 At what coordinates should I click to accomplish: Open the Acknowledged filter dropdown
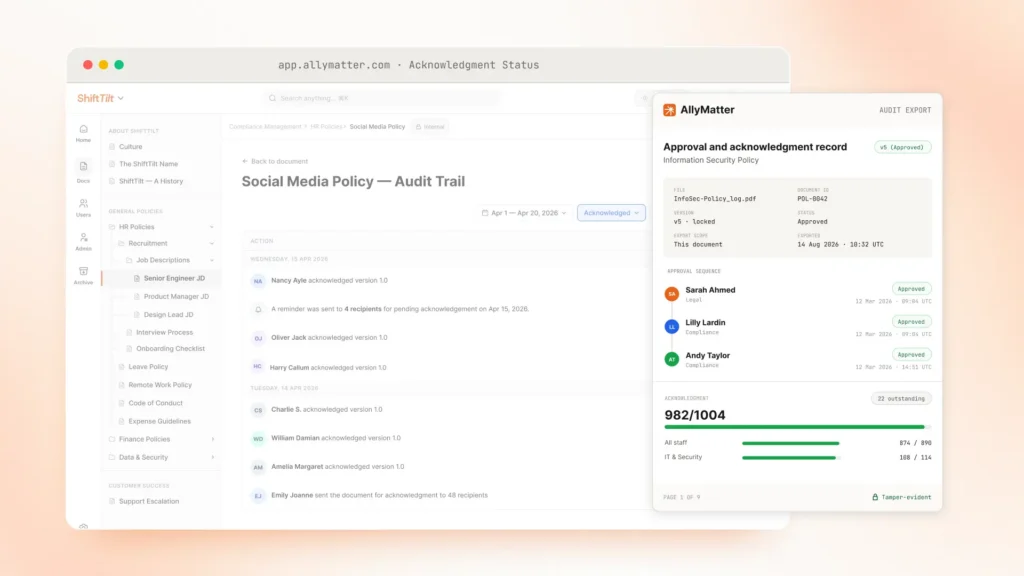point(611,213)
